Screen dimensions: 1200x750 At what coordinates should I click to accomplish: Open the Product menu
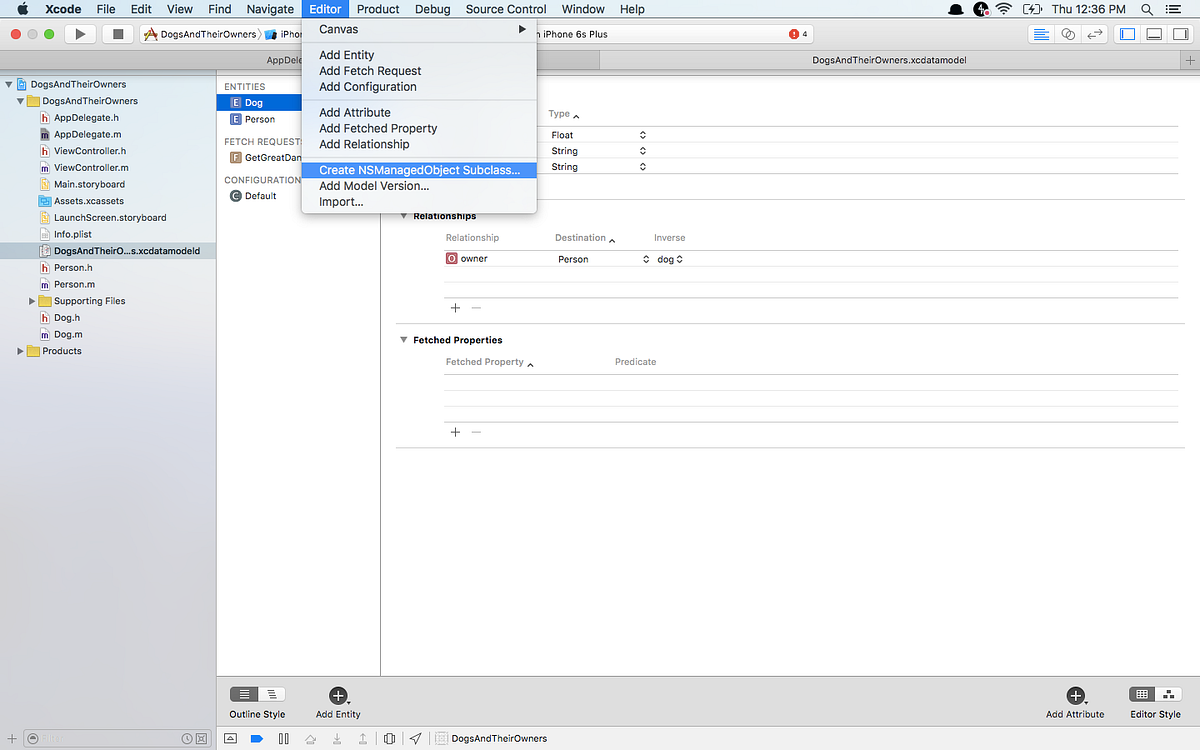(x=378, y=9)
